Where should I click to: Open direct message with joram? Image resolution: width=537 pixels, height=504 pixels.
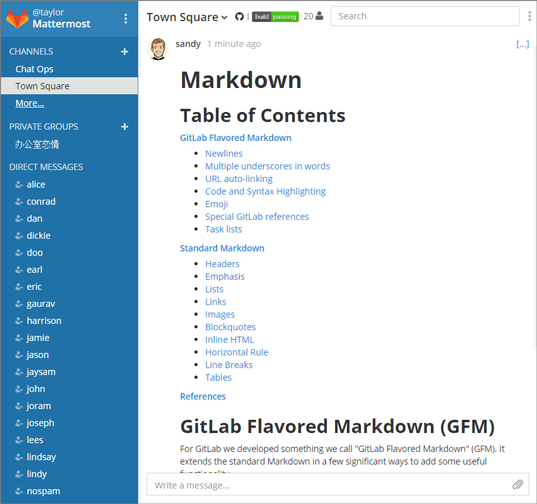[x=39, y=406]
